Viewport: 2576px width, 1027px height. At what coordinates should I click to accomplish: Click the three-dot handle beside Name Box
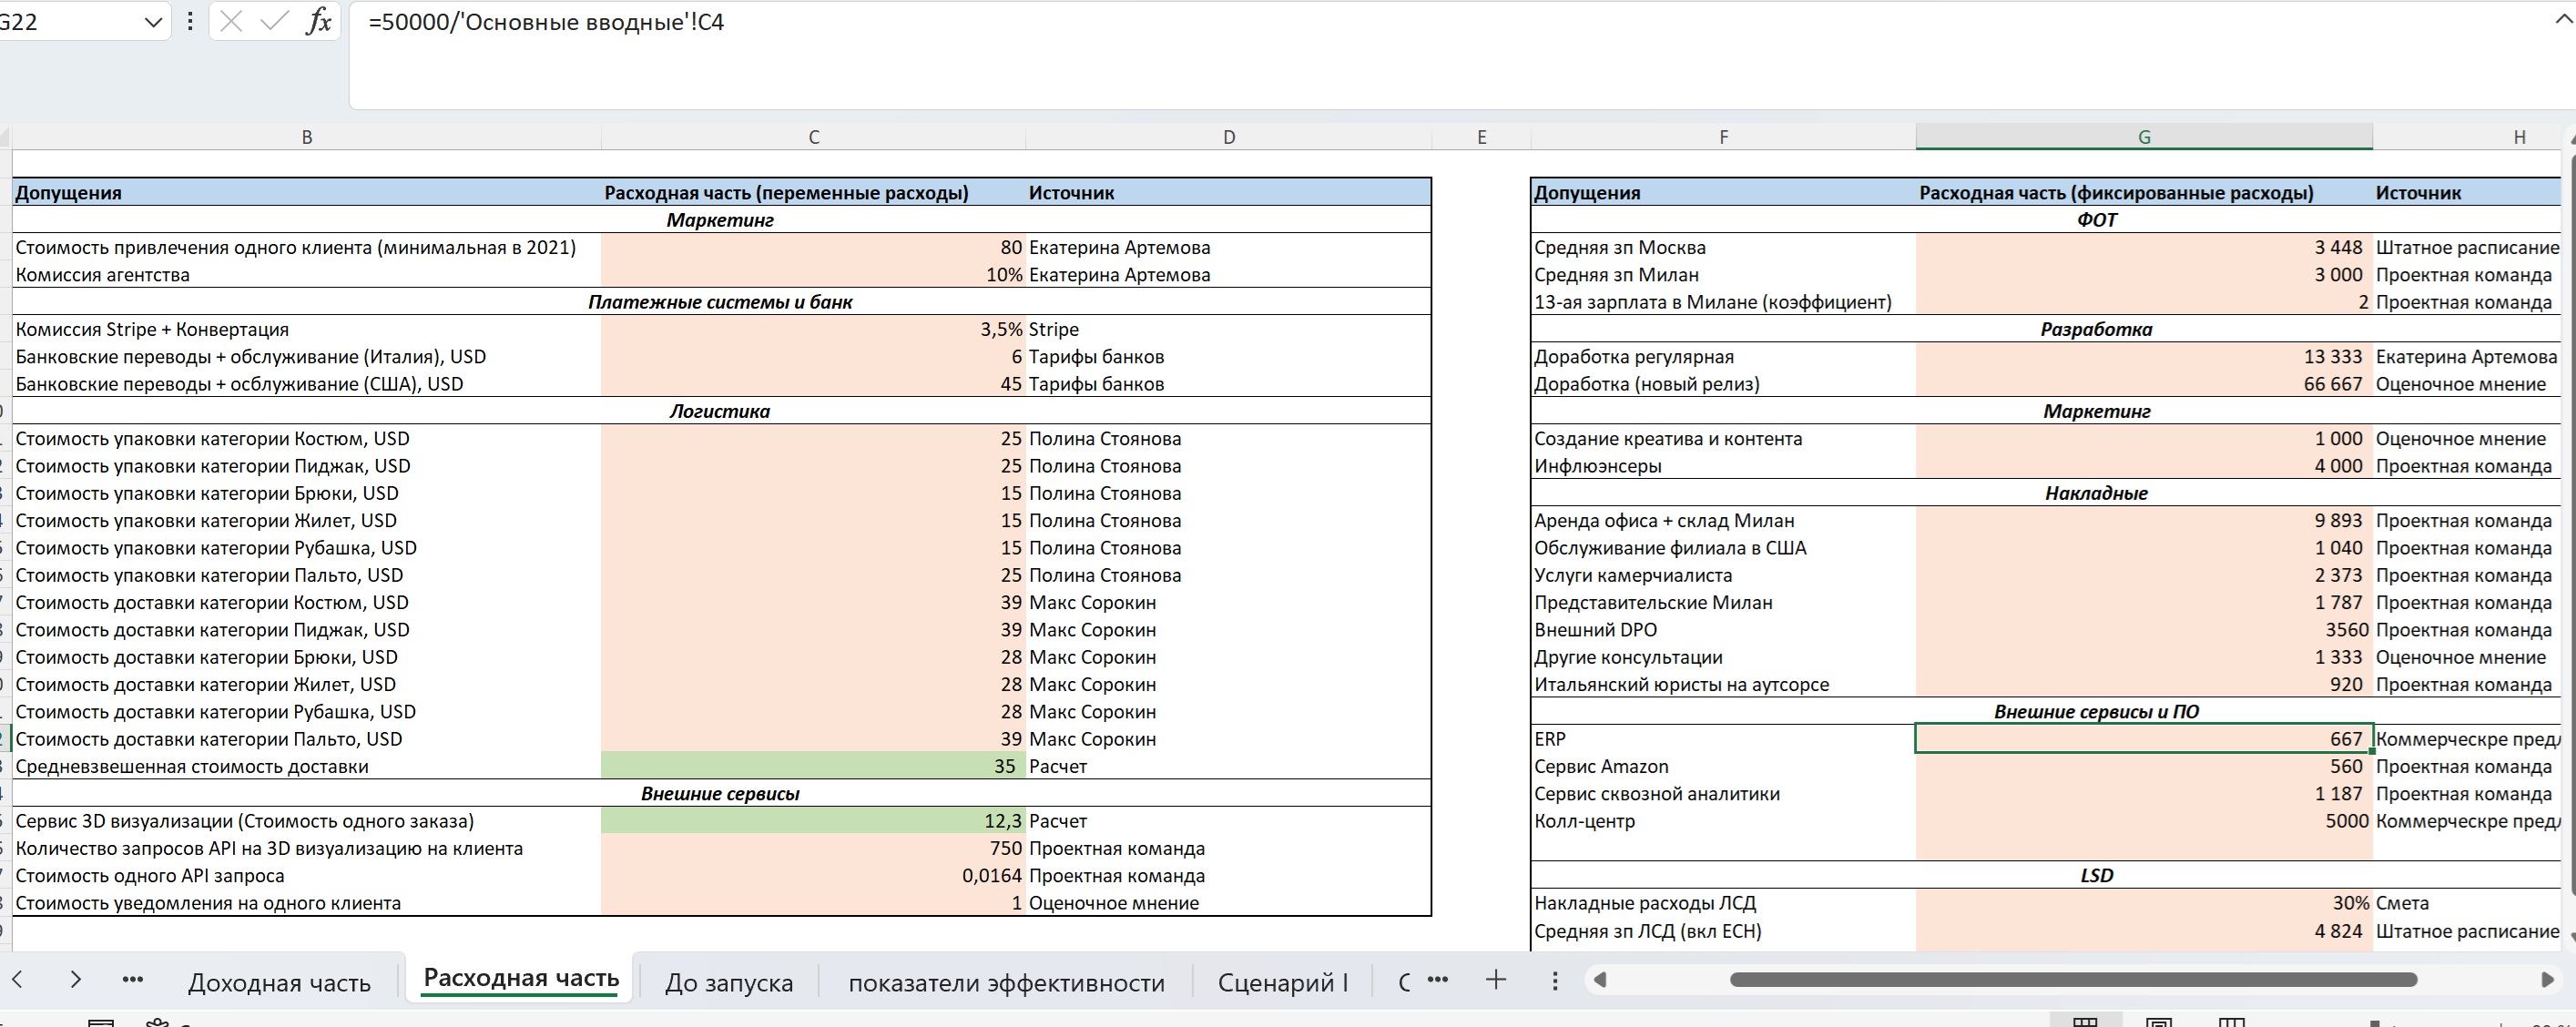(190, 22)
